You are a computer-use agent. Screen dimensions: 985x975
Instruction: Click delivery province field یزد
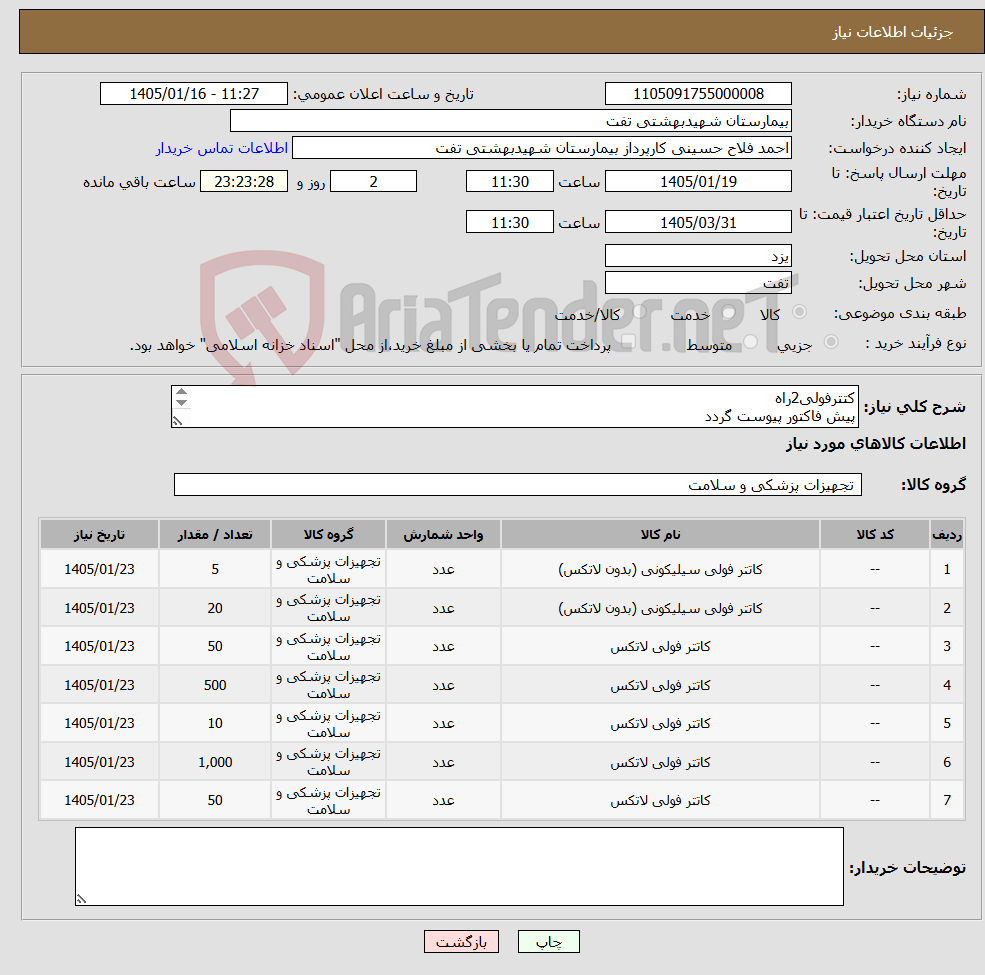(x=698, y=256)
